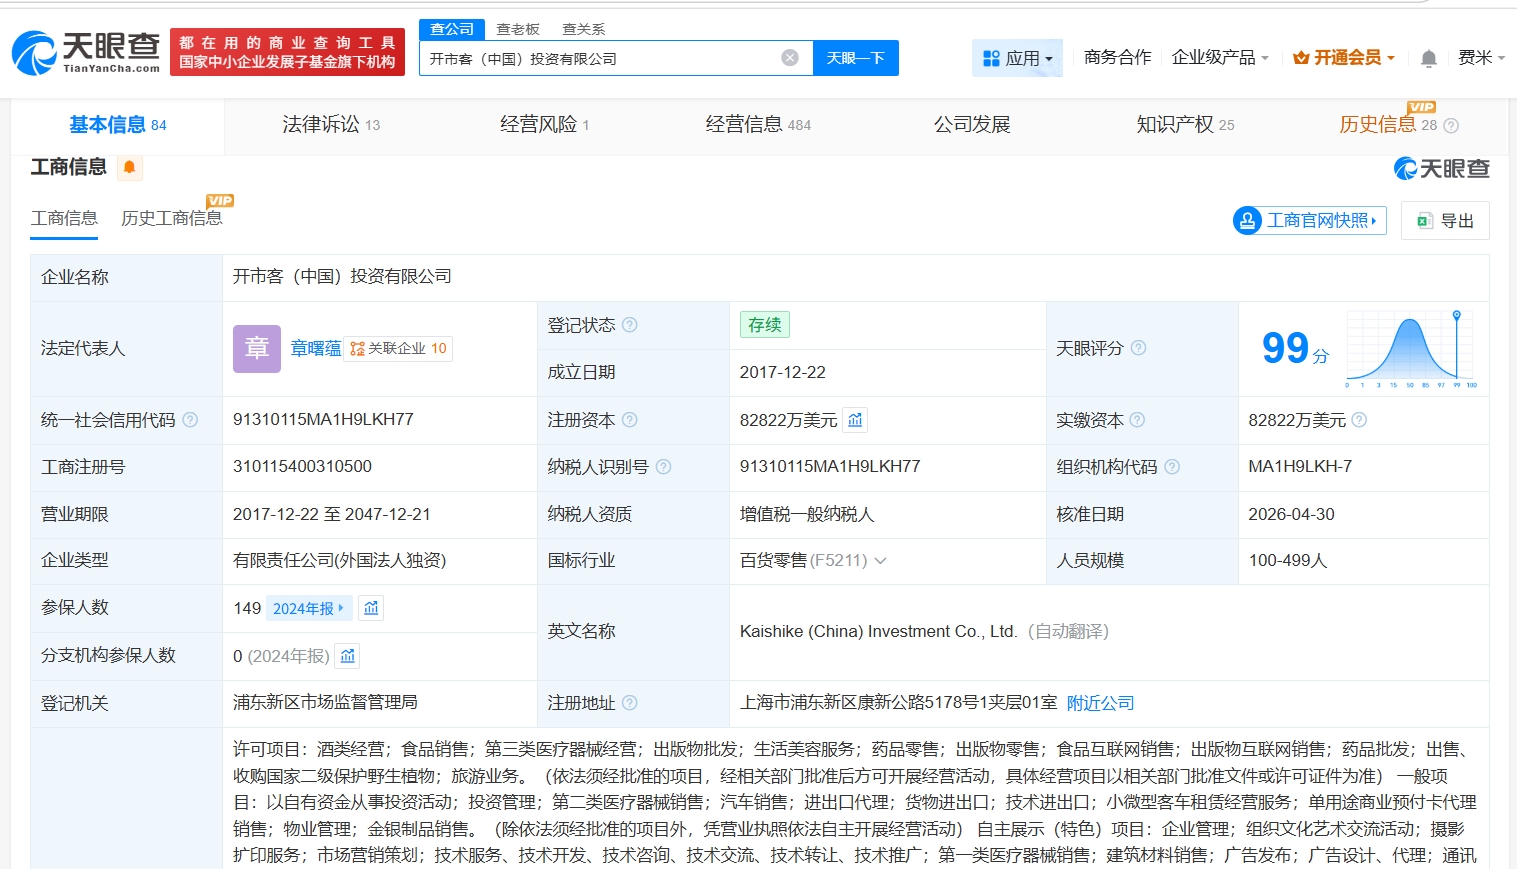The height and width of the screenshot is (869, 1517).
Task: Open the 应用 dropdown menu
Action: [x=1017, y=58]
